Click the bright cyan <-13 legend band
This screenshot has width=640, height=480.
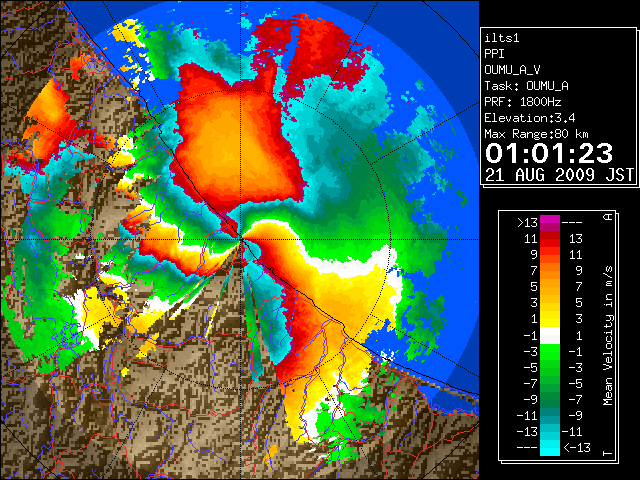[550, 448]
